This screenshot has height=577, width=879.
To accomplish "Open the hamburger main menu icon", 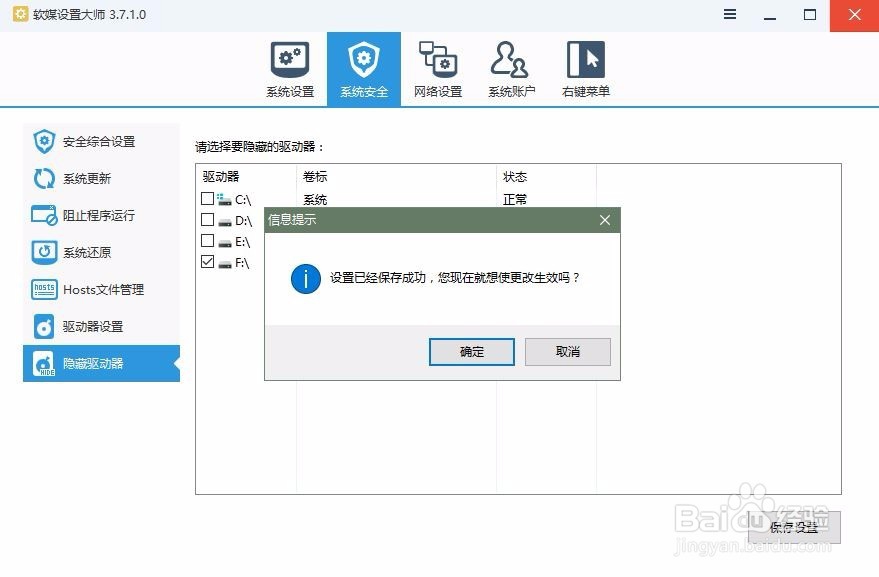I will coord(730,15).
